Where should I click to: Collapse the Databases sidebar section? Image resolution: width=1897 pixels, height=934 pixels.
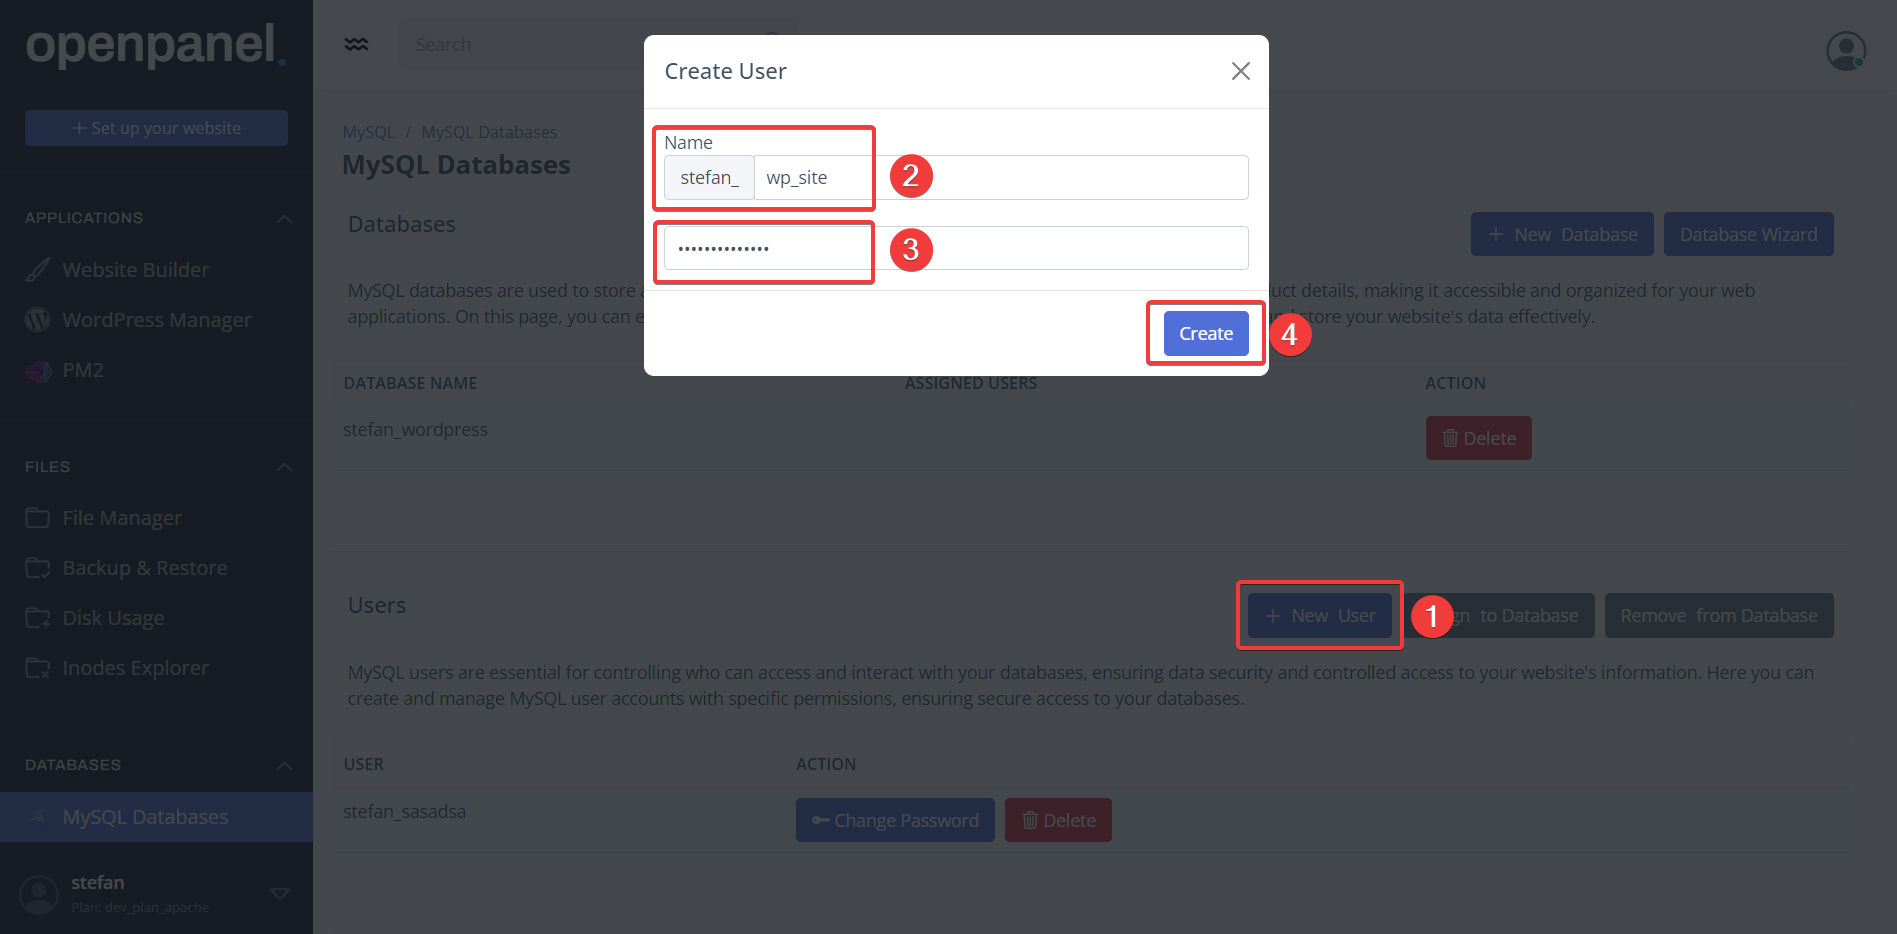tap(284, 765)
